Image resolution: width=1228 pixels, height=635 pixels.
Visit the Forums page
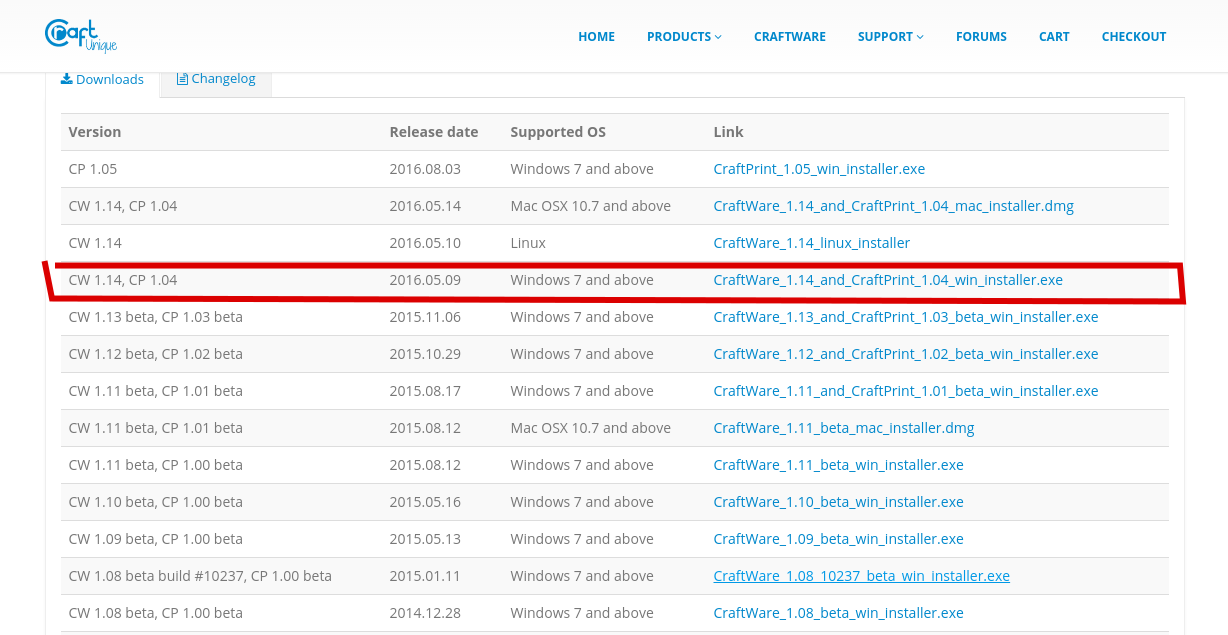pos(981,37)
